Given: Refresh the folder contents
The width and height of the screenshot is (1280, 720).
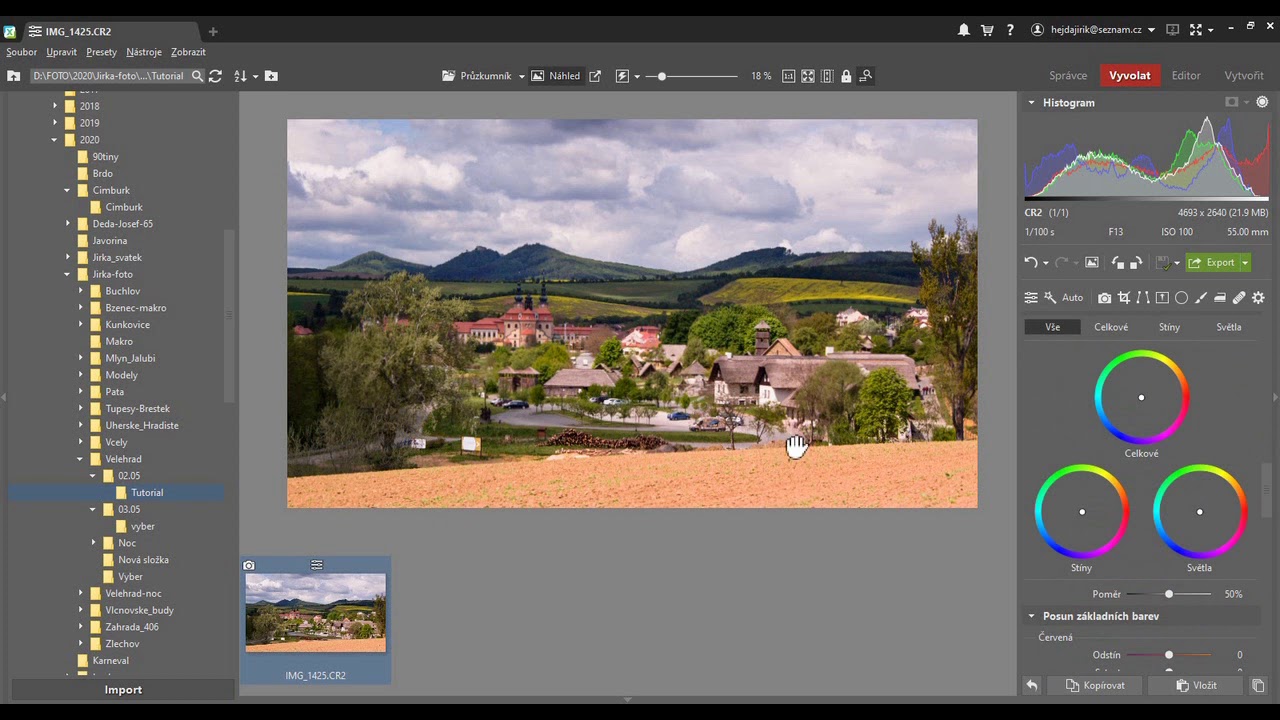Looking at the screenshot, I should click(x=215, y=76).
